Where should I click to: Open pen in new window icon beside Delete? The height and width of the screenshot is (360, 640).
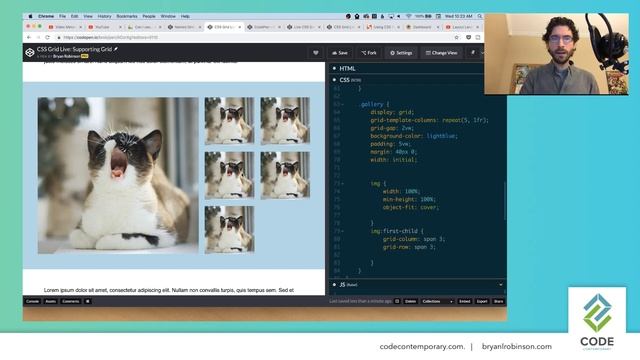[x=397, y=301]
